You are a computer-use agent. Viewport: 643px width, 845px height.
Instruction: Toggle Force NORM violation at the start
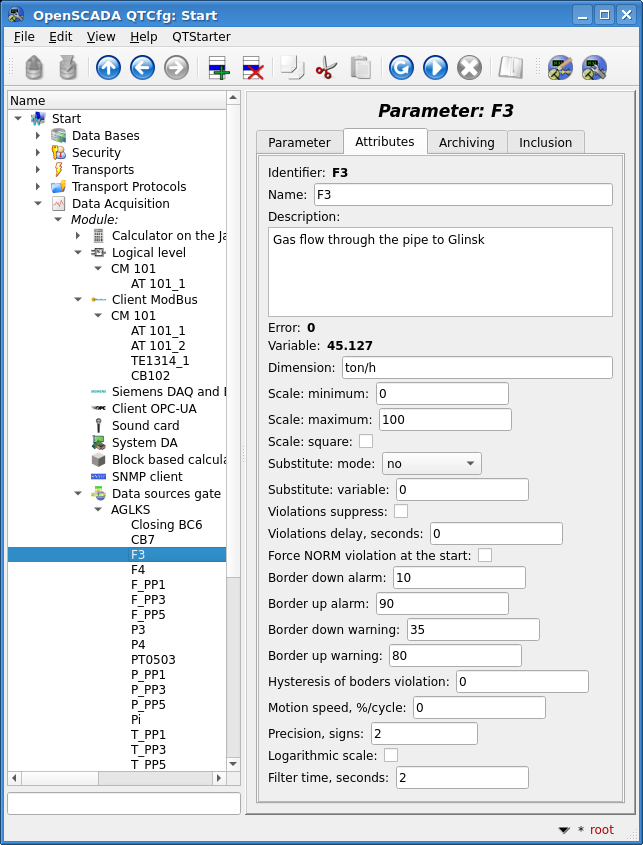tap(485, 555)
